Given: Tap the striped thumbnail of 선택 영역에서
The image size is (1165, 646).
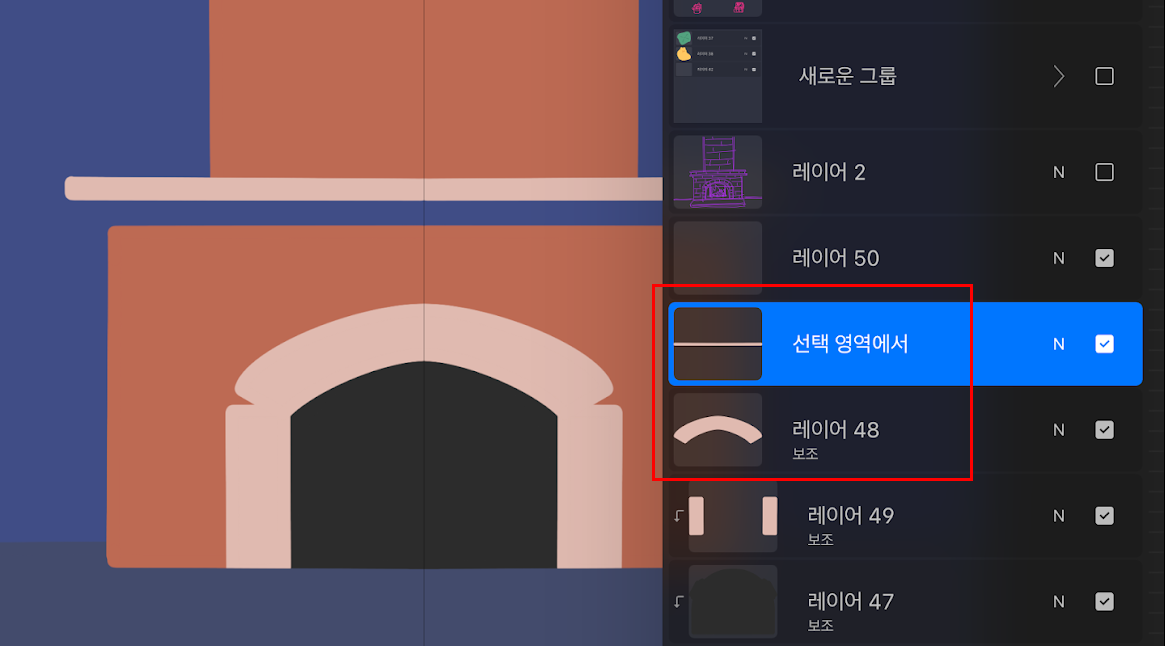Looking at the screenshot, I should tap(717, 343).
